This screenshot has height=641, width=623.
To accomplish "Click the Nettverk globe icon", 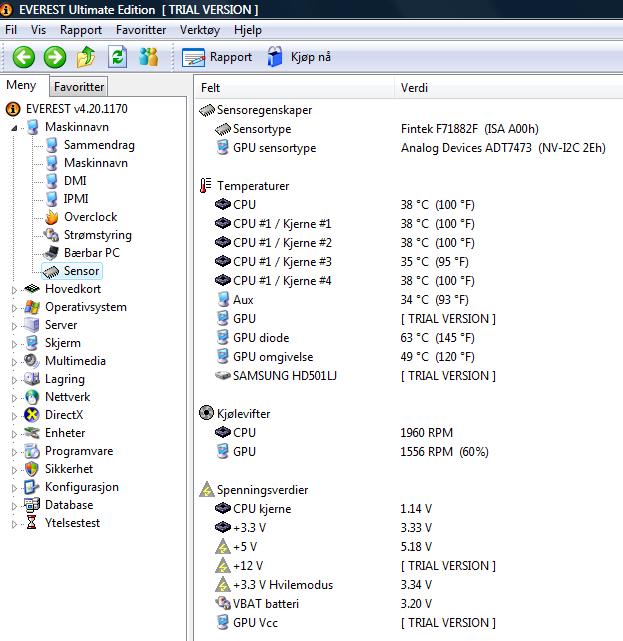I will click(x=32, y=397).
